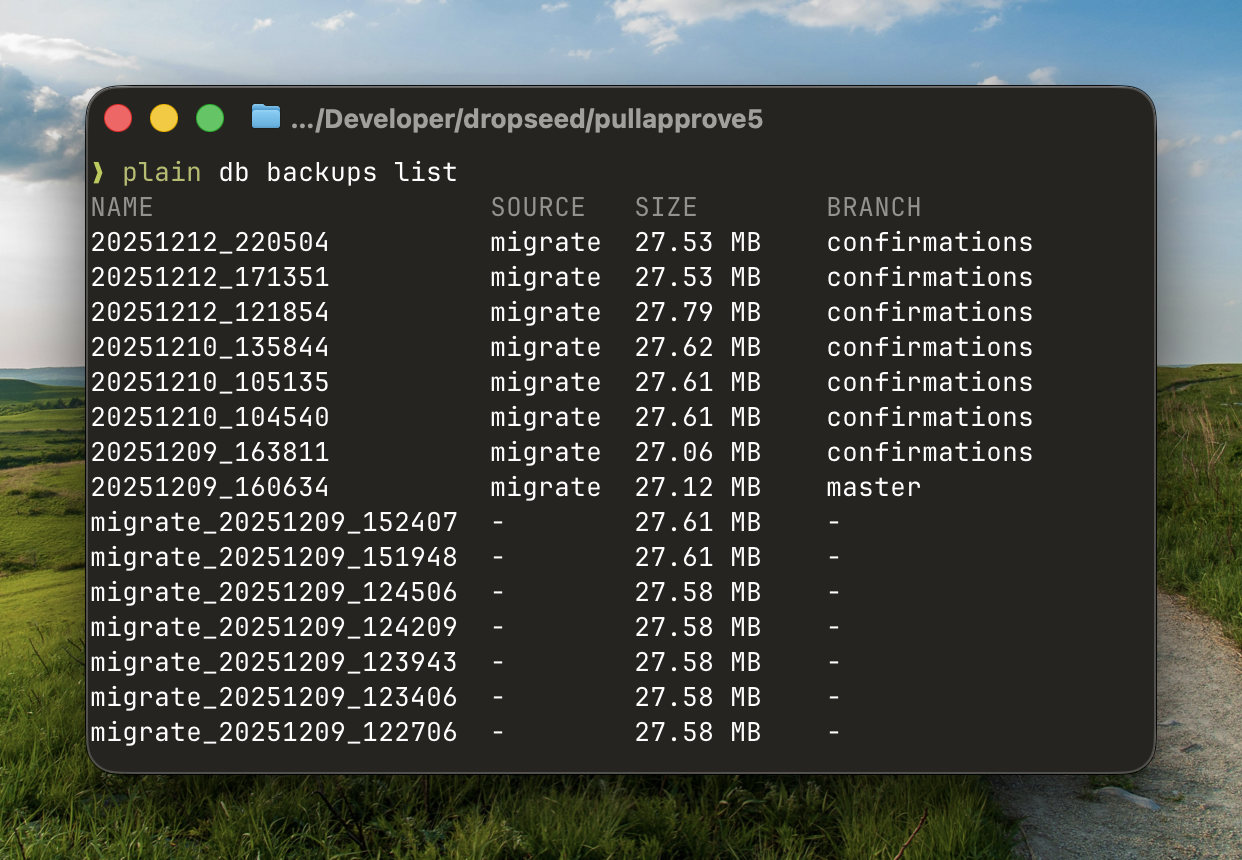Viewport: 1242px width, 860px height.
Task: Click the NAME column header
Action: (x=122, y=207)
